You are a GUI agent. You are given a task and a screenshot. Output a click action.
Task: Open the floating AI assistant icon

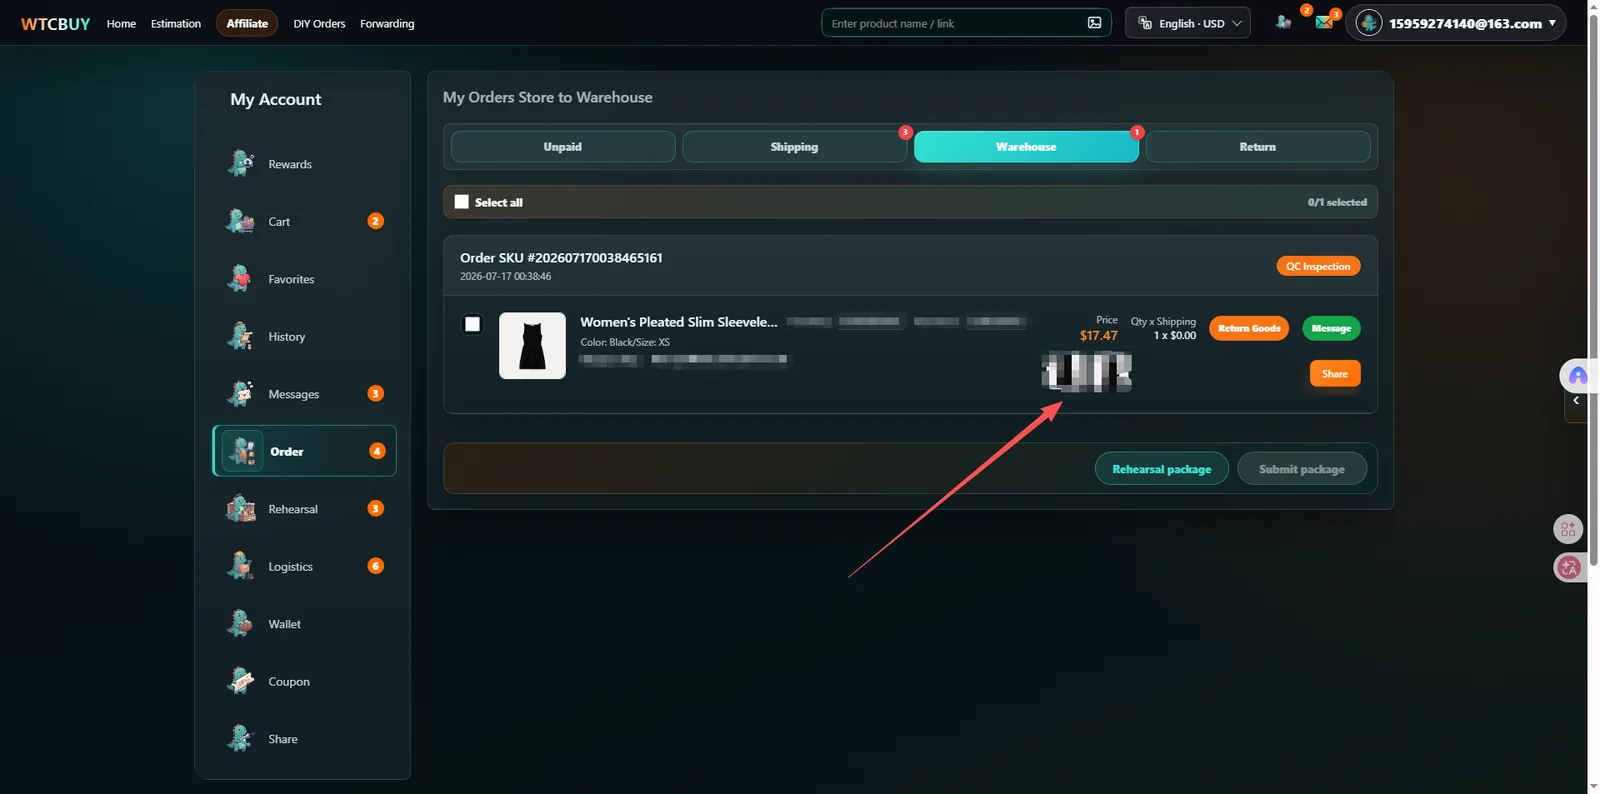(1577, 376)
